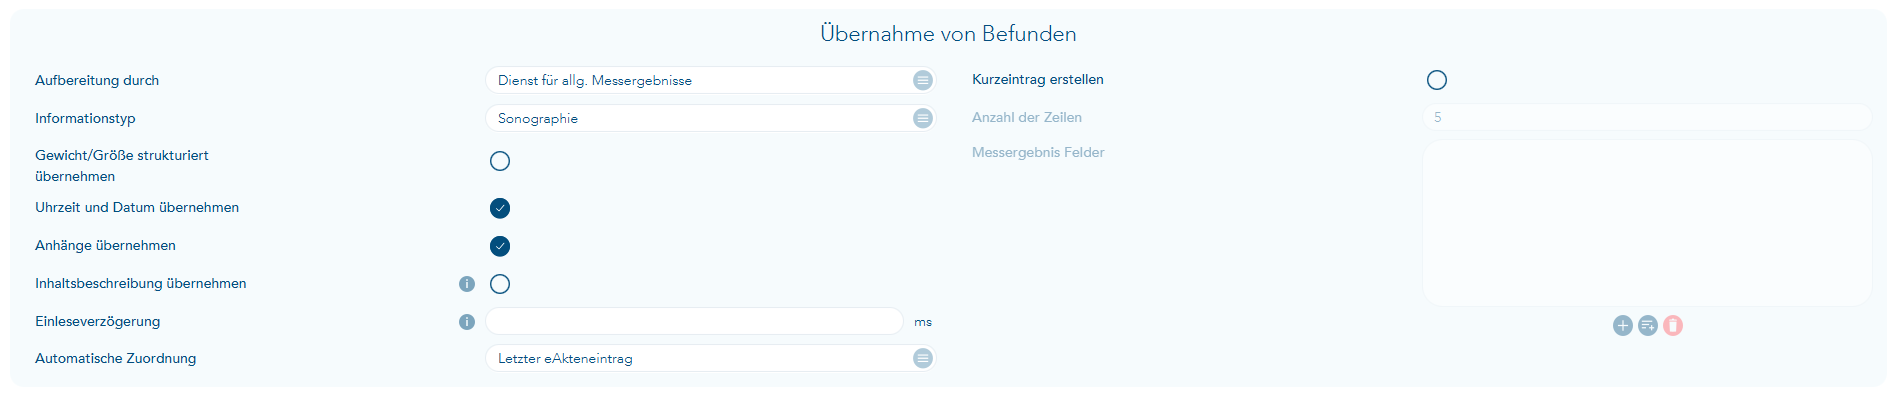Uncheck Uhrzeit und Datum übernehmen

coord(500,208)
